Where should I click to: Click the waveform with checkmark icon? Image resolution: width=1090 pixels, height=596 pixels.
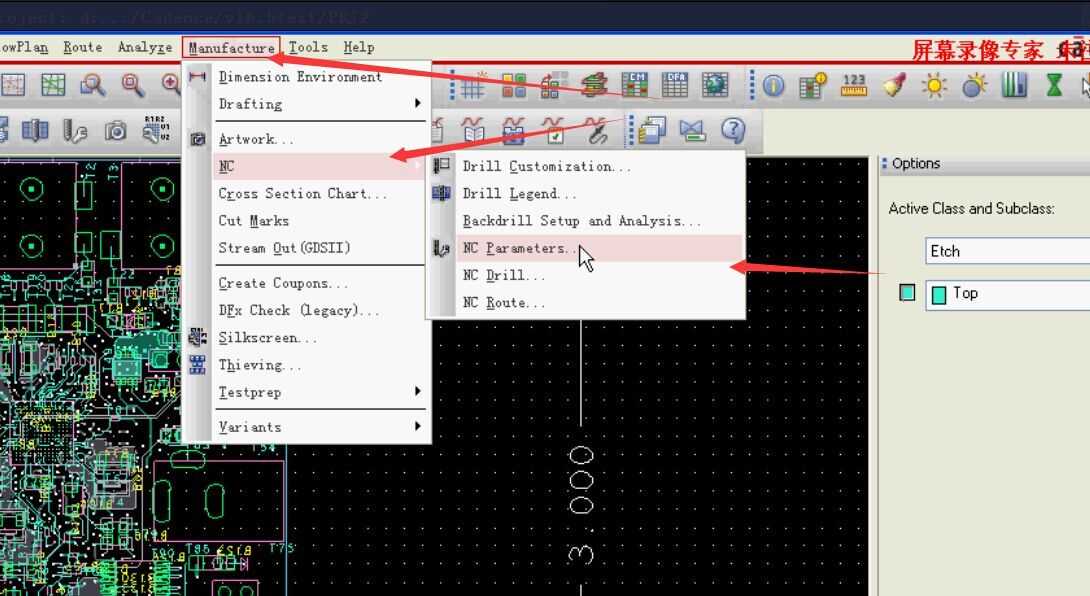[x=554, y=131]
